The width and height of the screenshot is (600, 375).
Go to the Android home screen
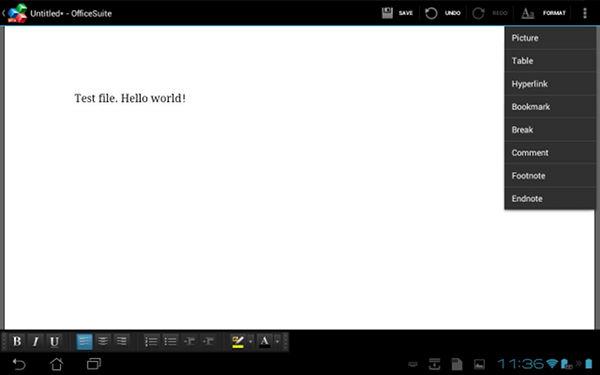pos(57,364)
